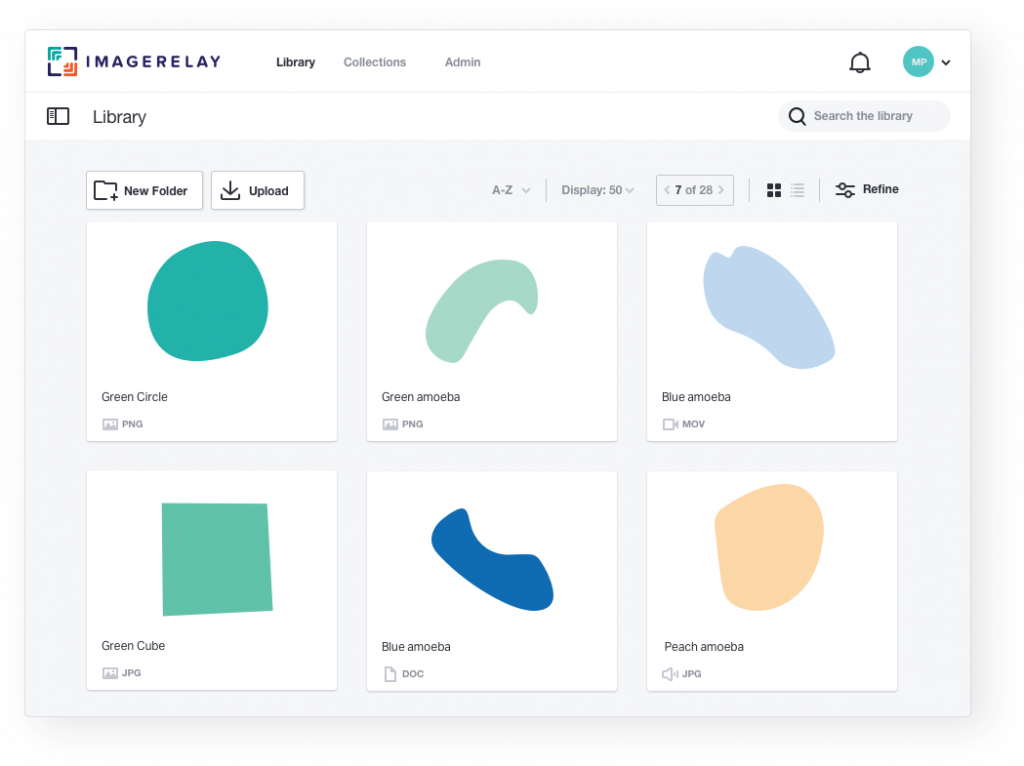Switch to list view layout
The image size is (1024, 766).
(797, 189)
